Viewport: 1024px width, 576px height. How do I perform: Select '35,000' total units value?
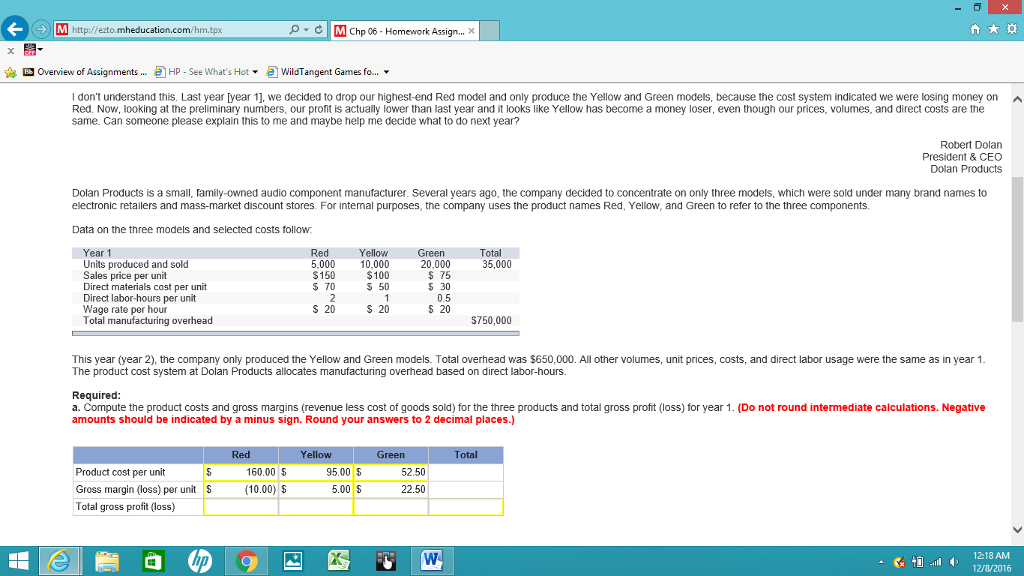tap(496, 264)
